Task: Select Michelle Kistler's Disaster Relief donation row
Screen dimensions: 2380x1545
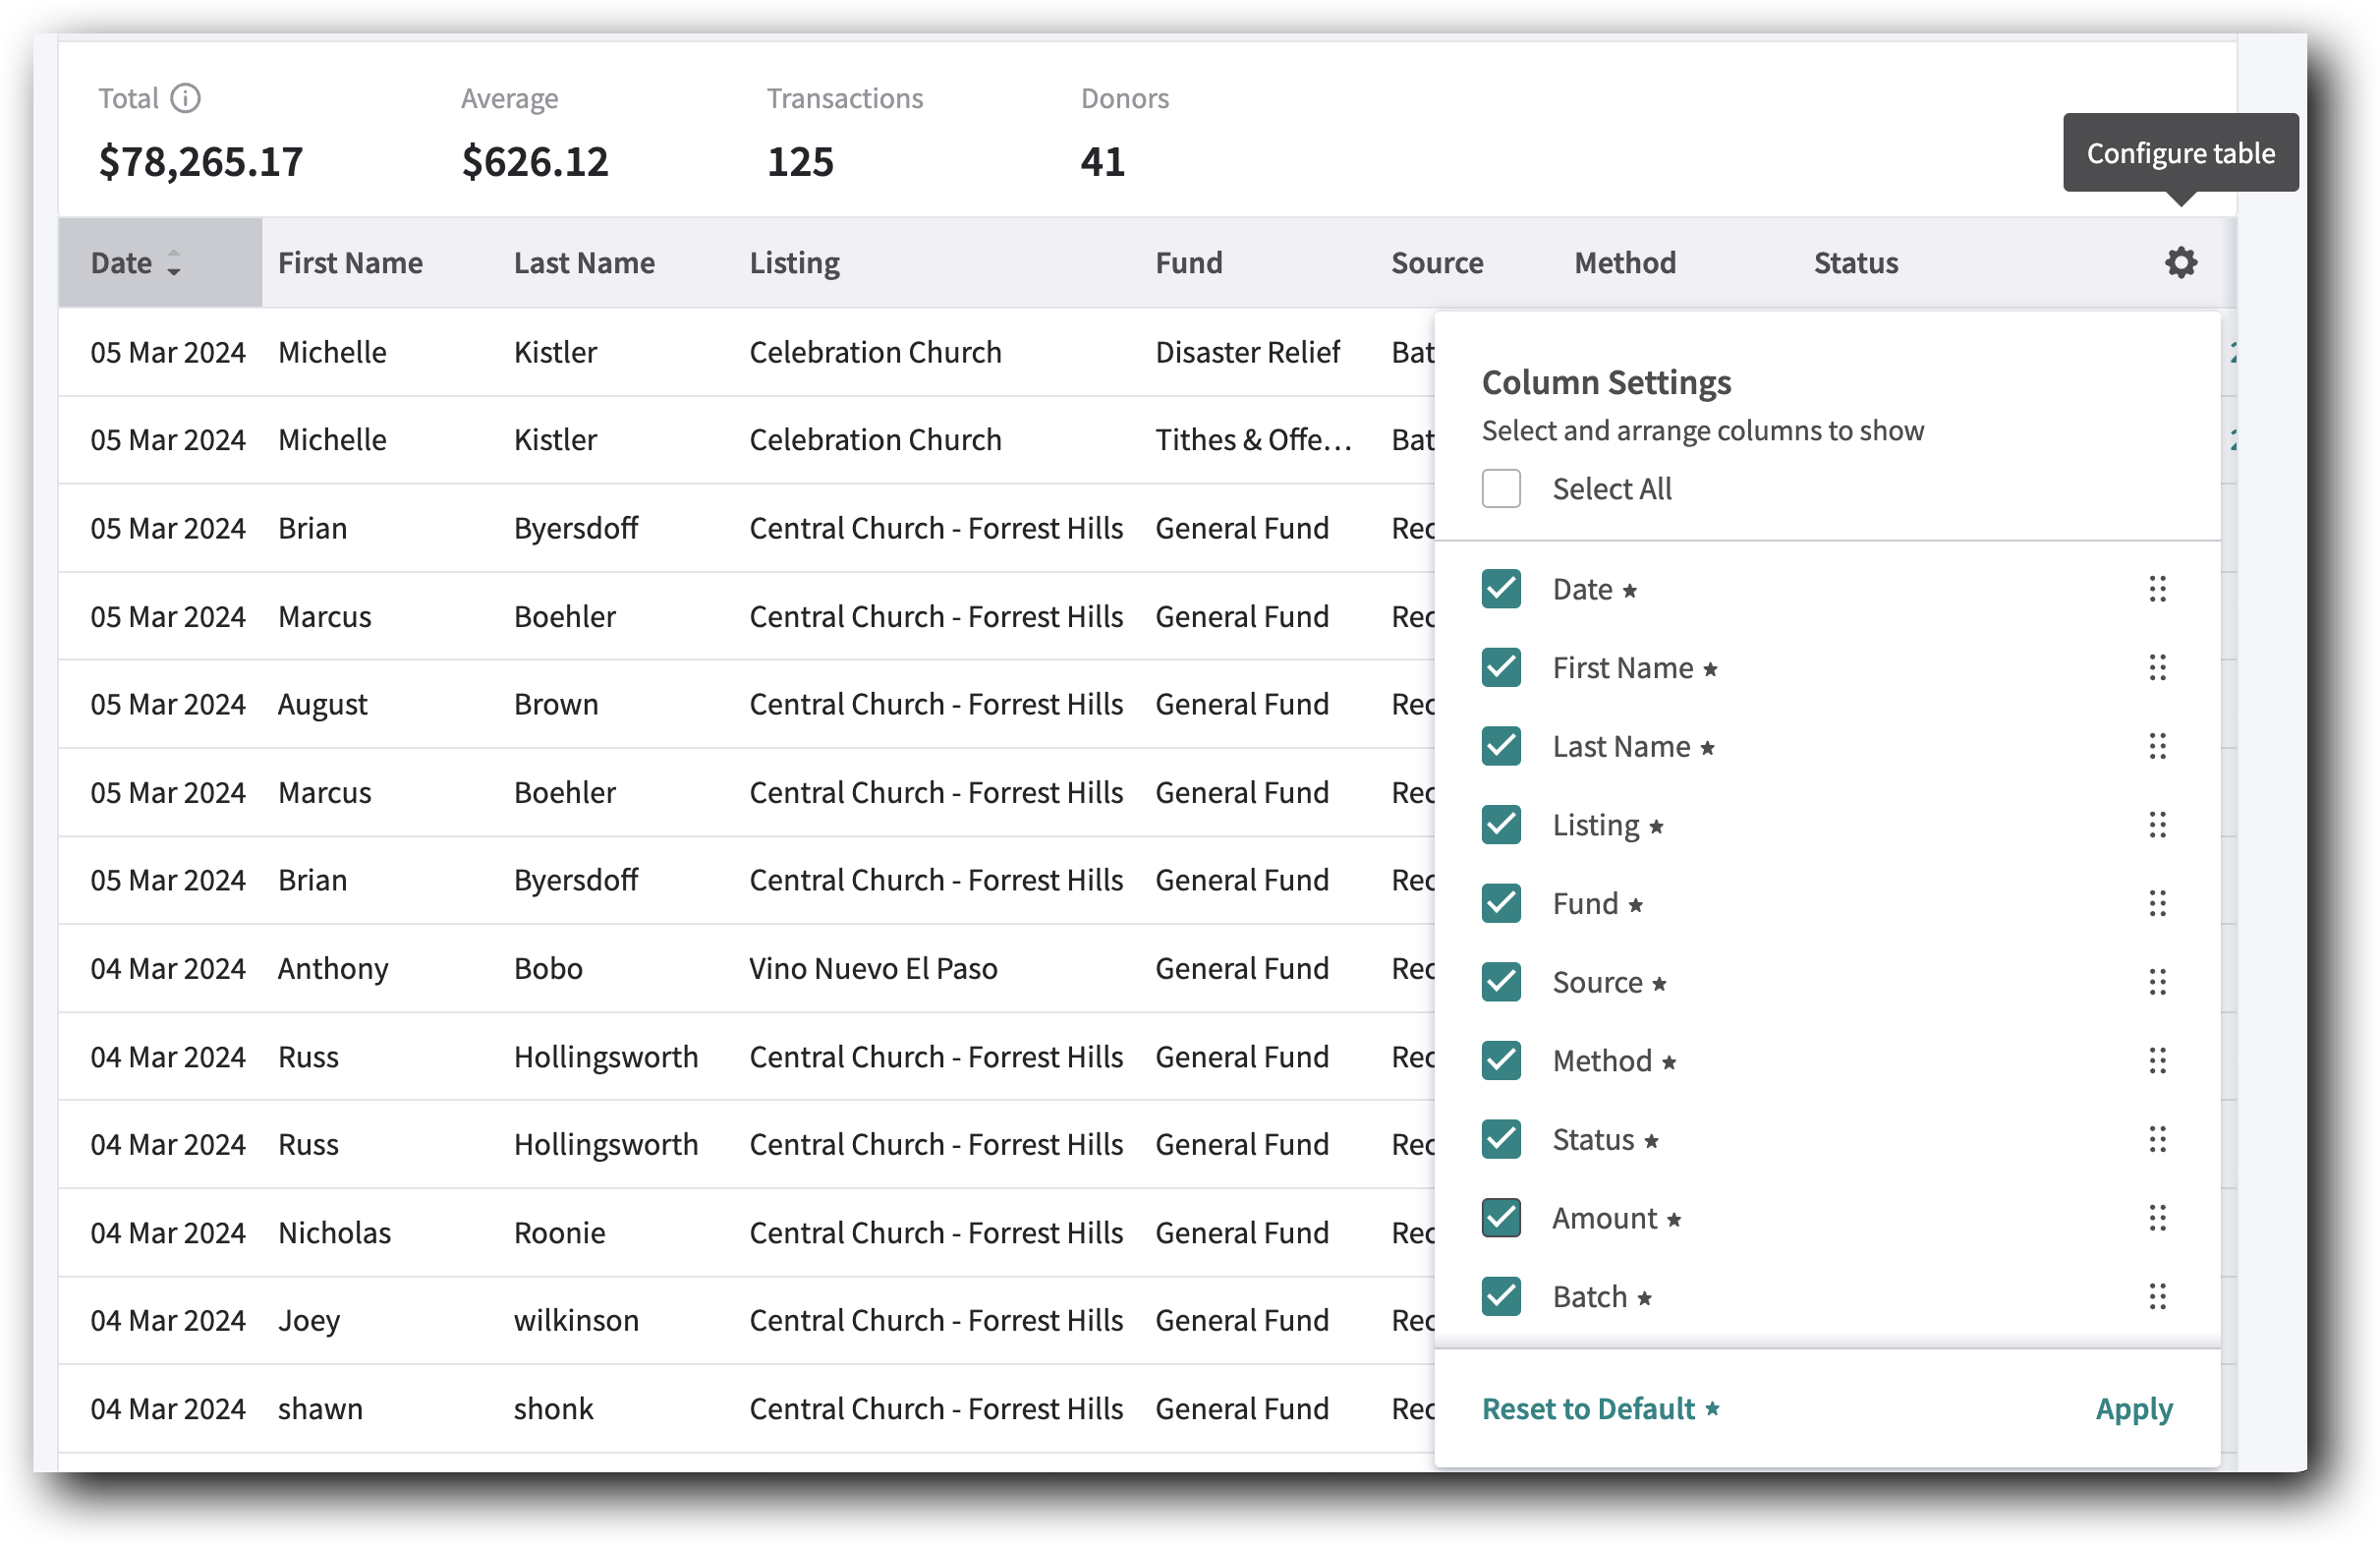Action: point(700,352)
